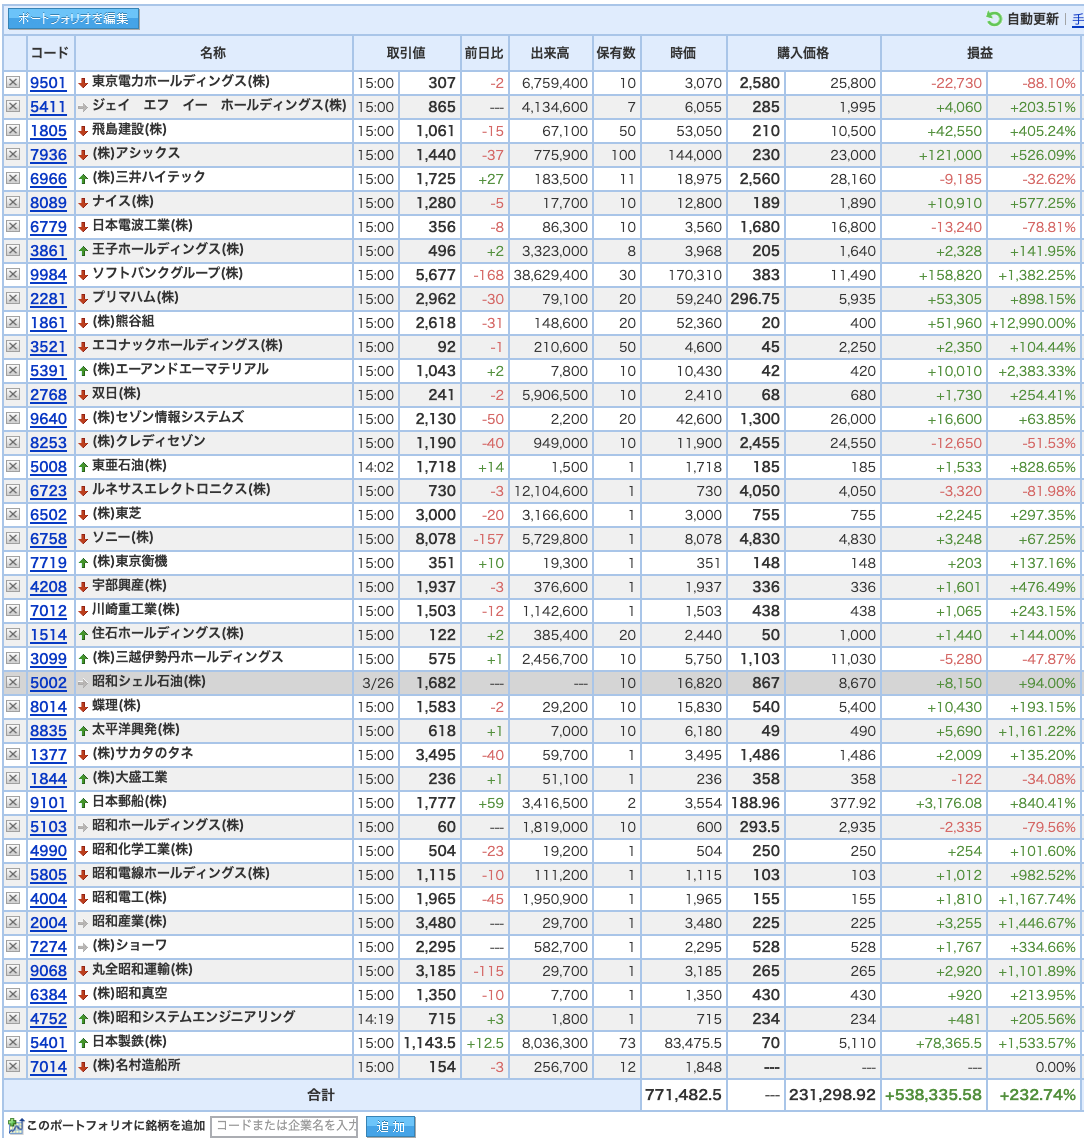Click the 取引値 column header

pyautogui.click(x=406, y=53)
